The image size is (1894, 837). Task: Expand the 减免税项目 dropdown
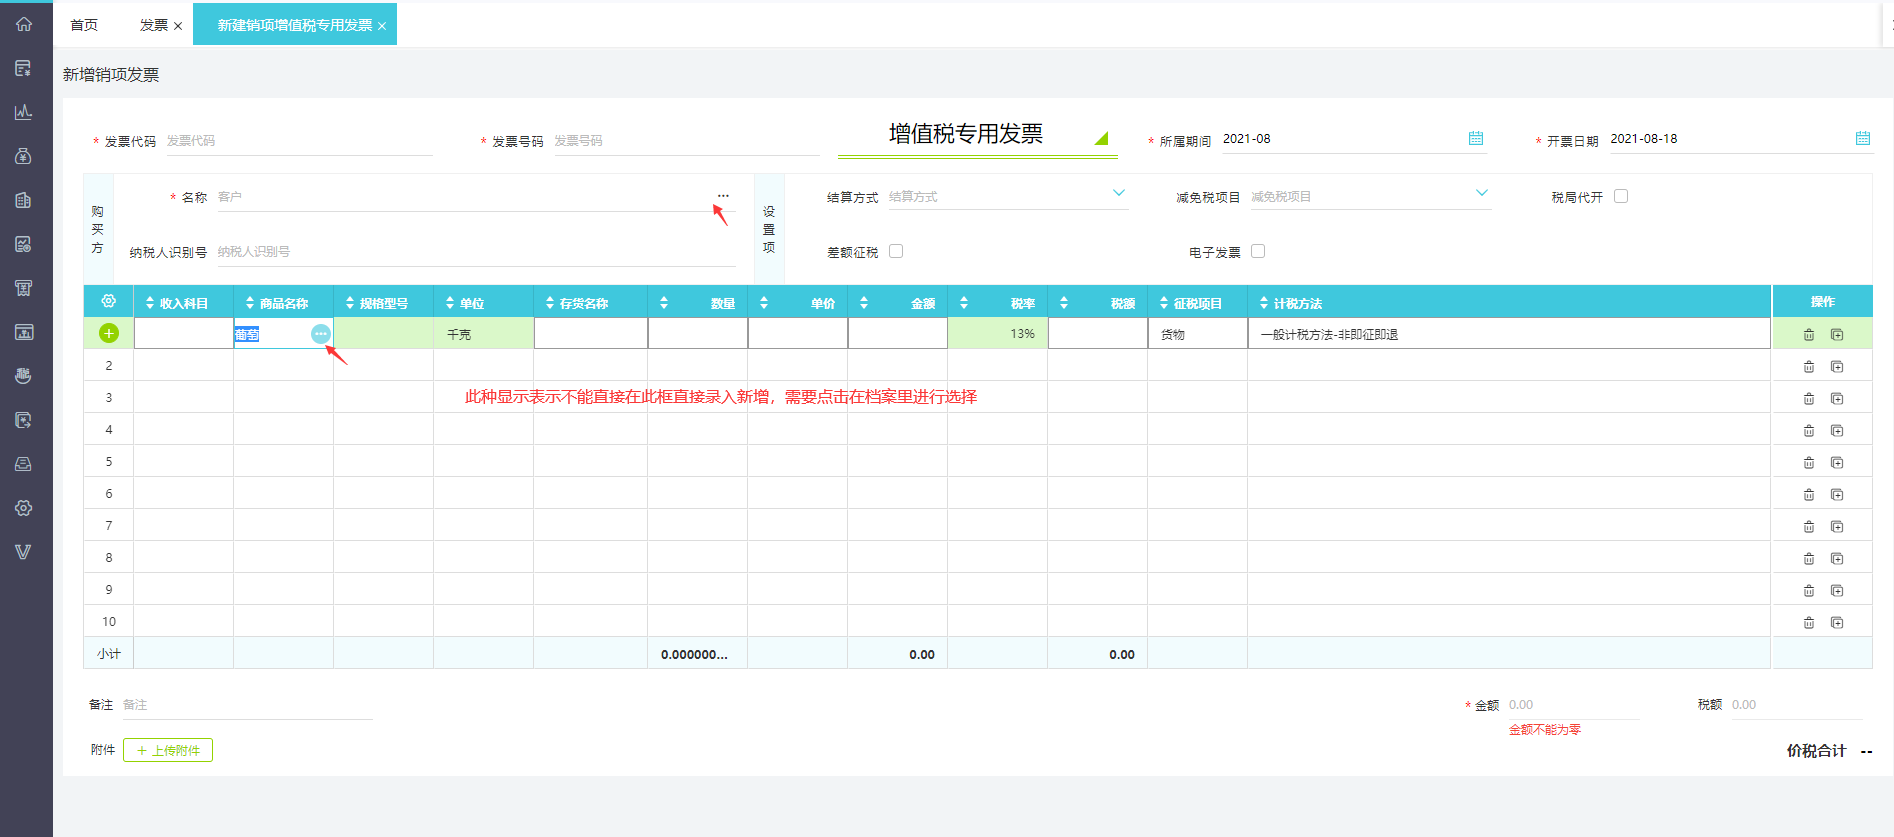(1482, 193)
